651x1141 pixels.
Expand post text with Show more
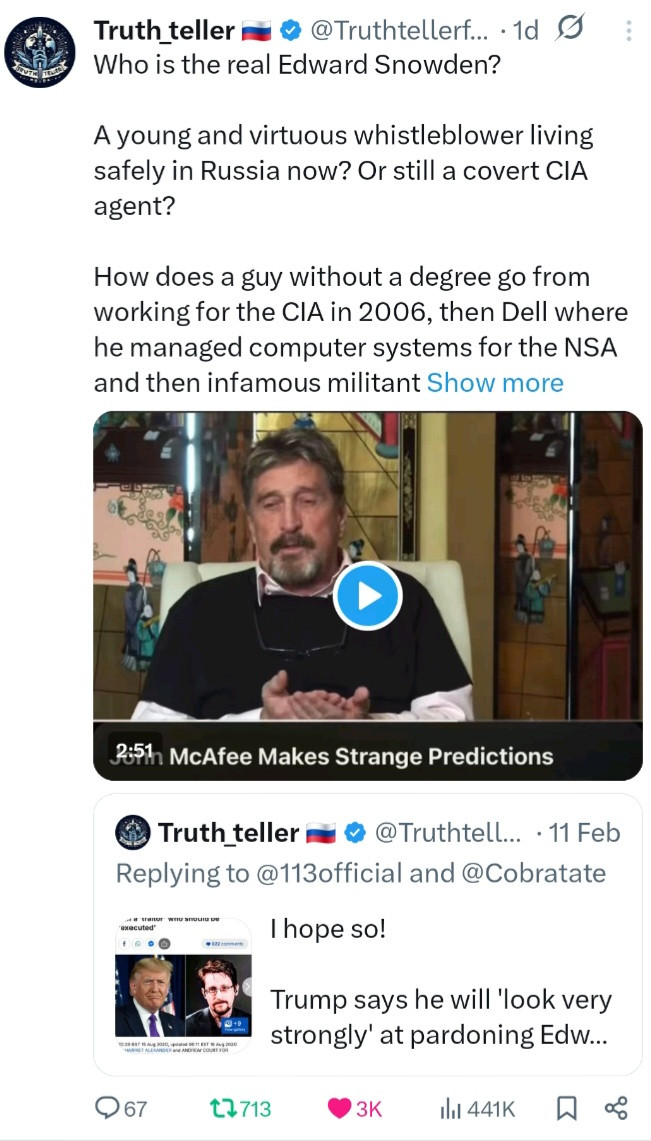click(495, 382)
